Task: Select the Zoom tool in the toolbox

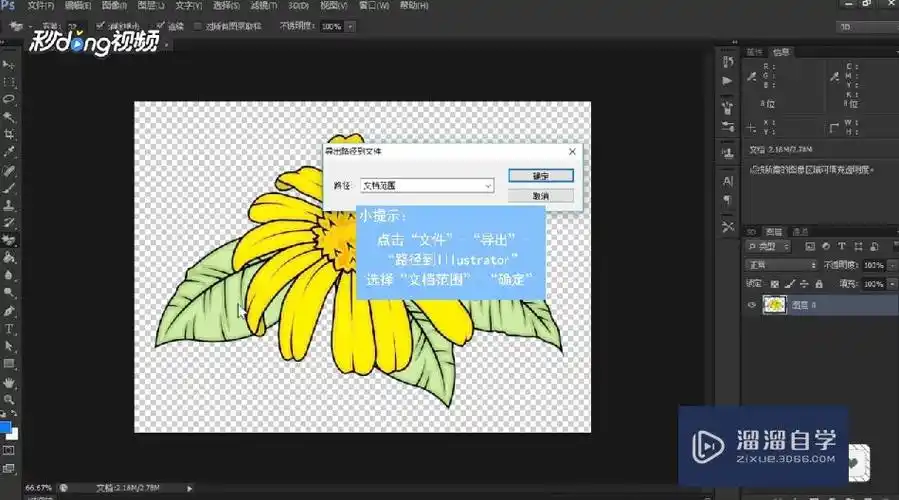Action: (9, 399)
